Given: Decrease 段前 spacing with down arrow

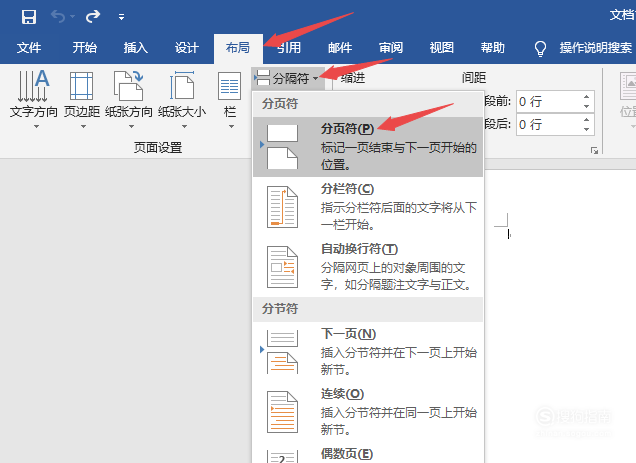Looking at the screenshot, I should click(587, 106).
